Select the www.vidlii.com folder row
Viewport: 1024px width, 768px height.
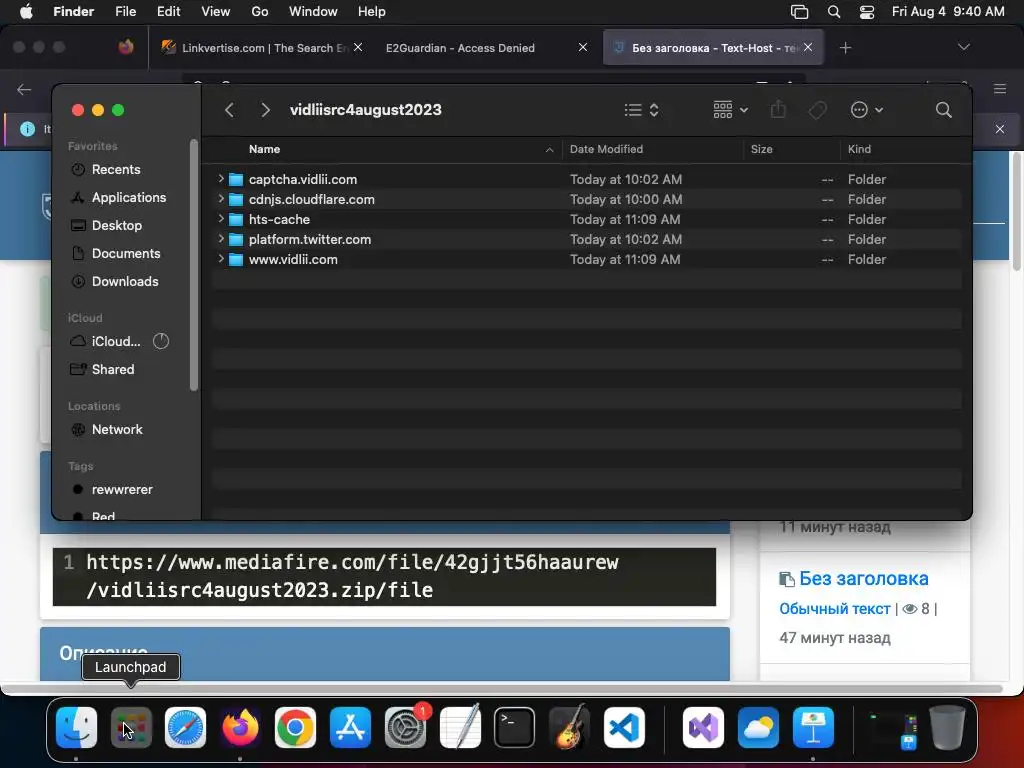point(586,259)
